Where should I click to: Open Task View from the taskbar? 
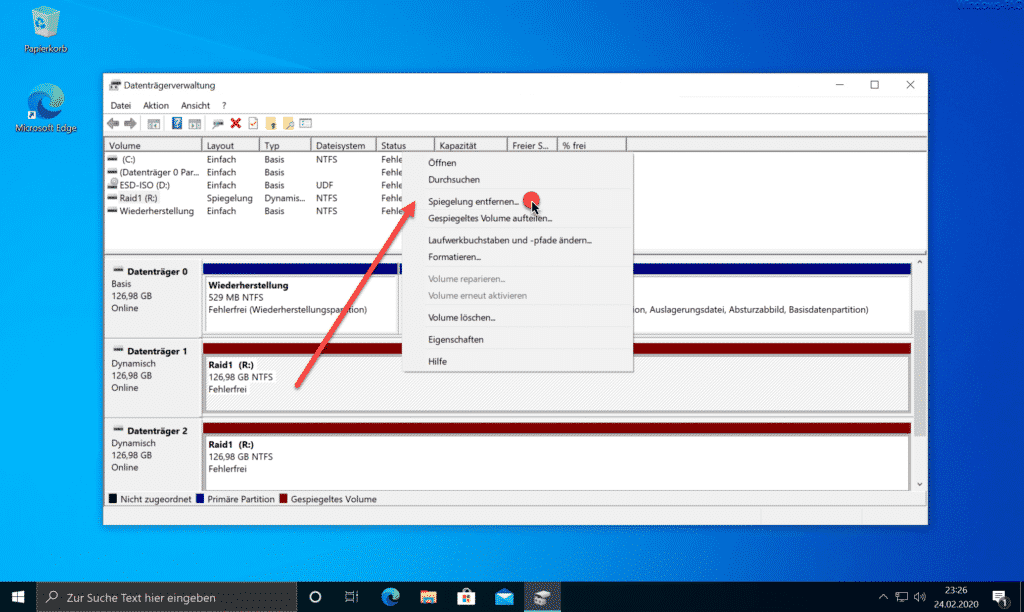click(x=351, y=597)
